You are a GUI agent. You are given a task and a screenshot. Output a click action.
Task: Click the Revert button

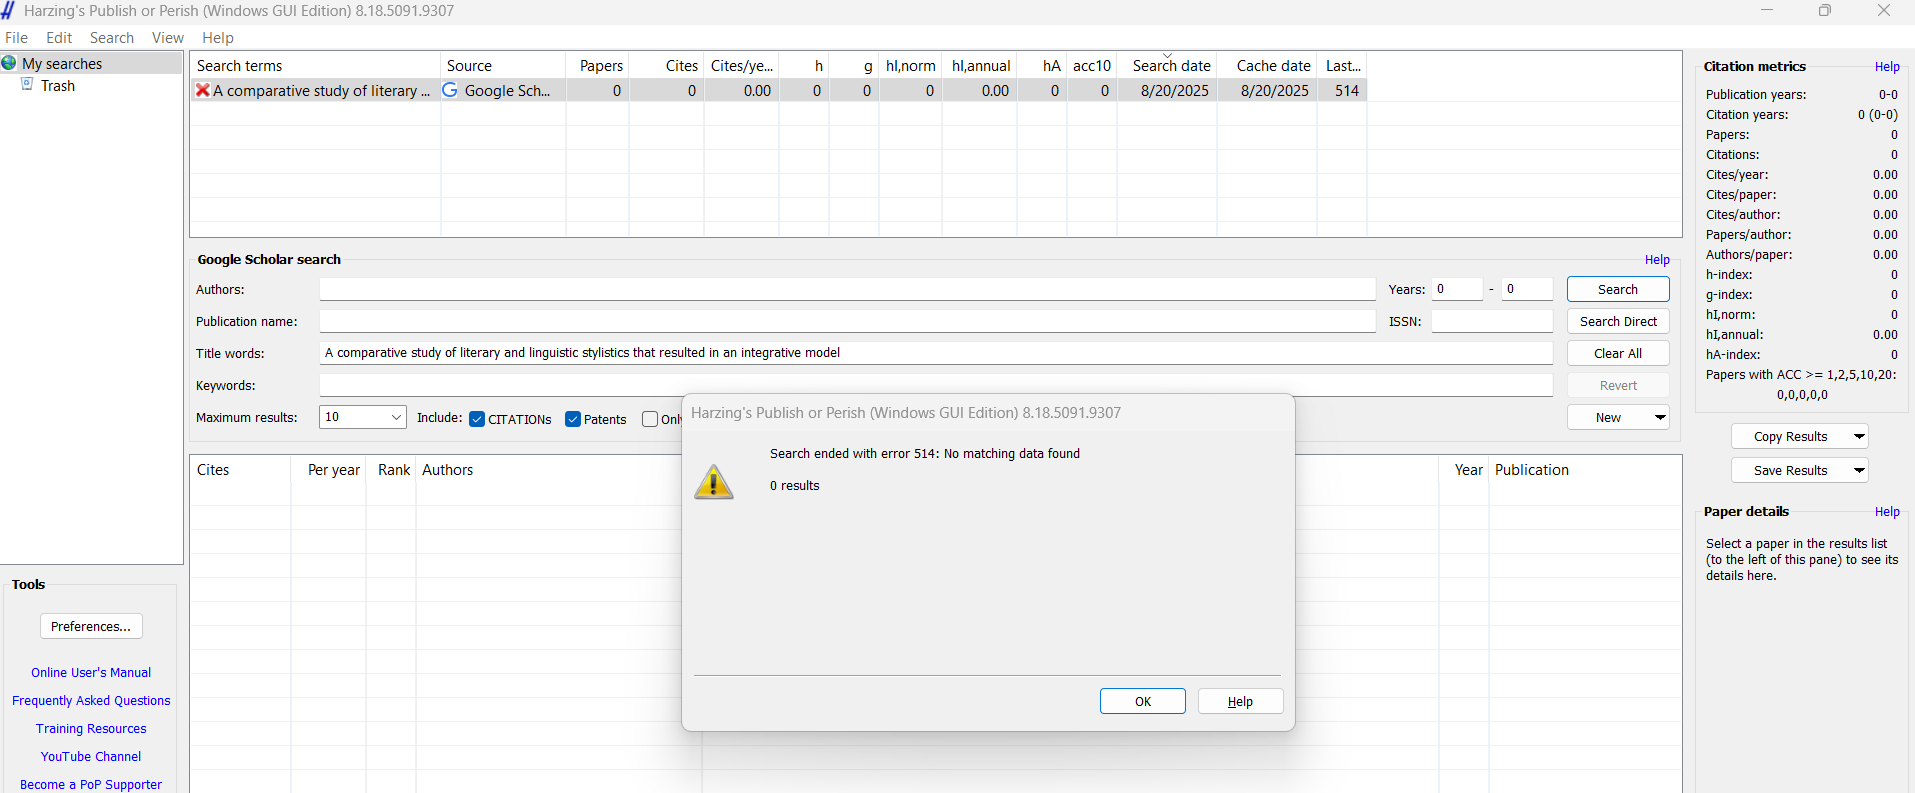(1618, 385)
